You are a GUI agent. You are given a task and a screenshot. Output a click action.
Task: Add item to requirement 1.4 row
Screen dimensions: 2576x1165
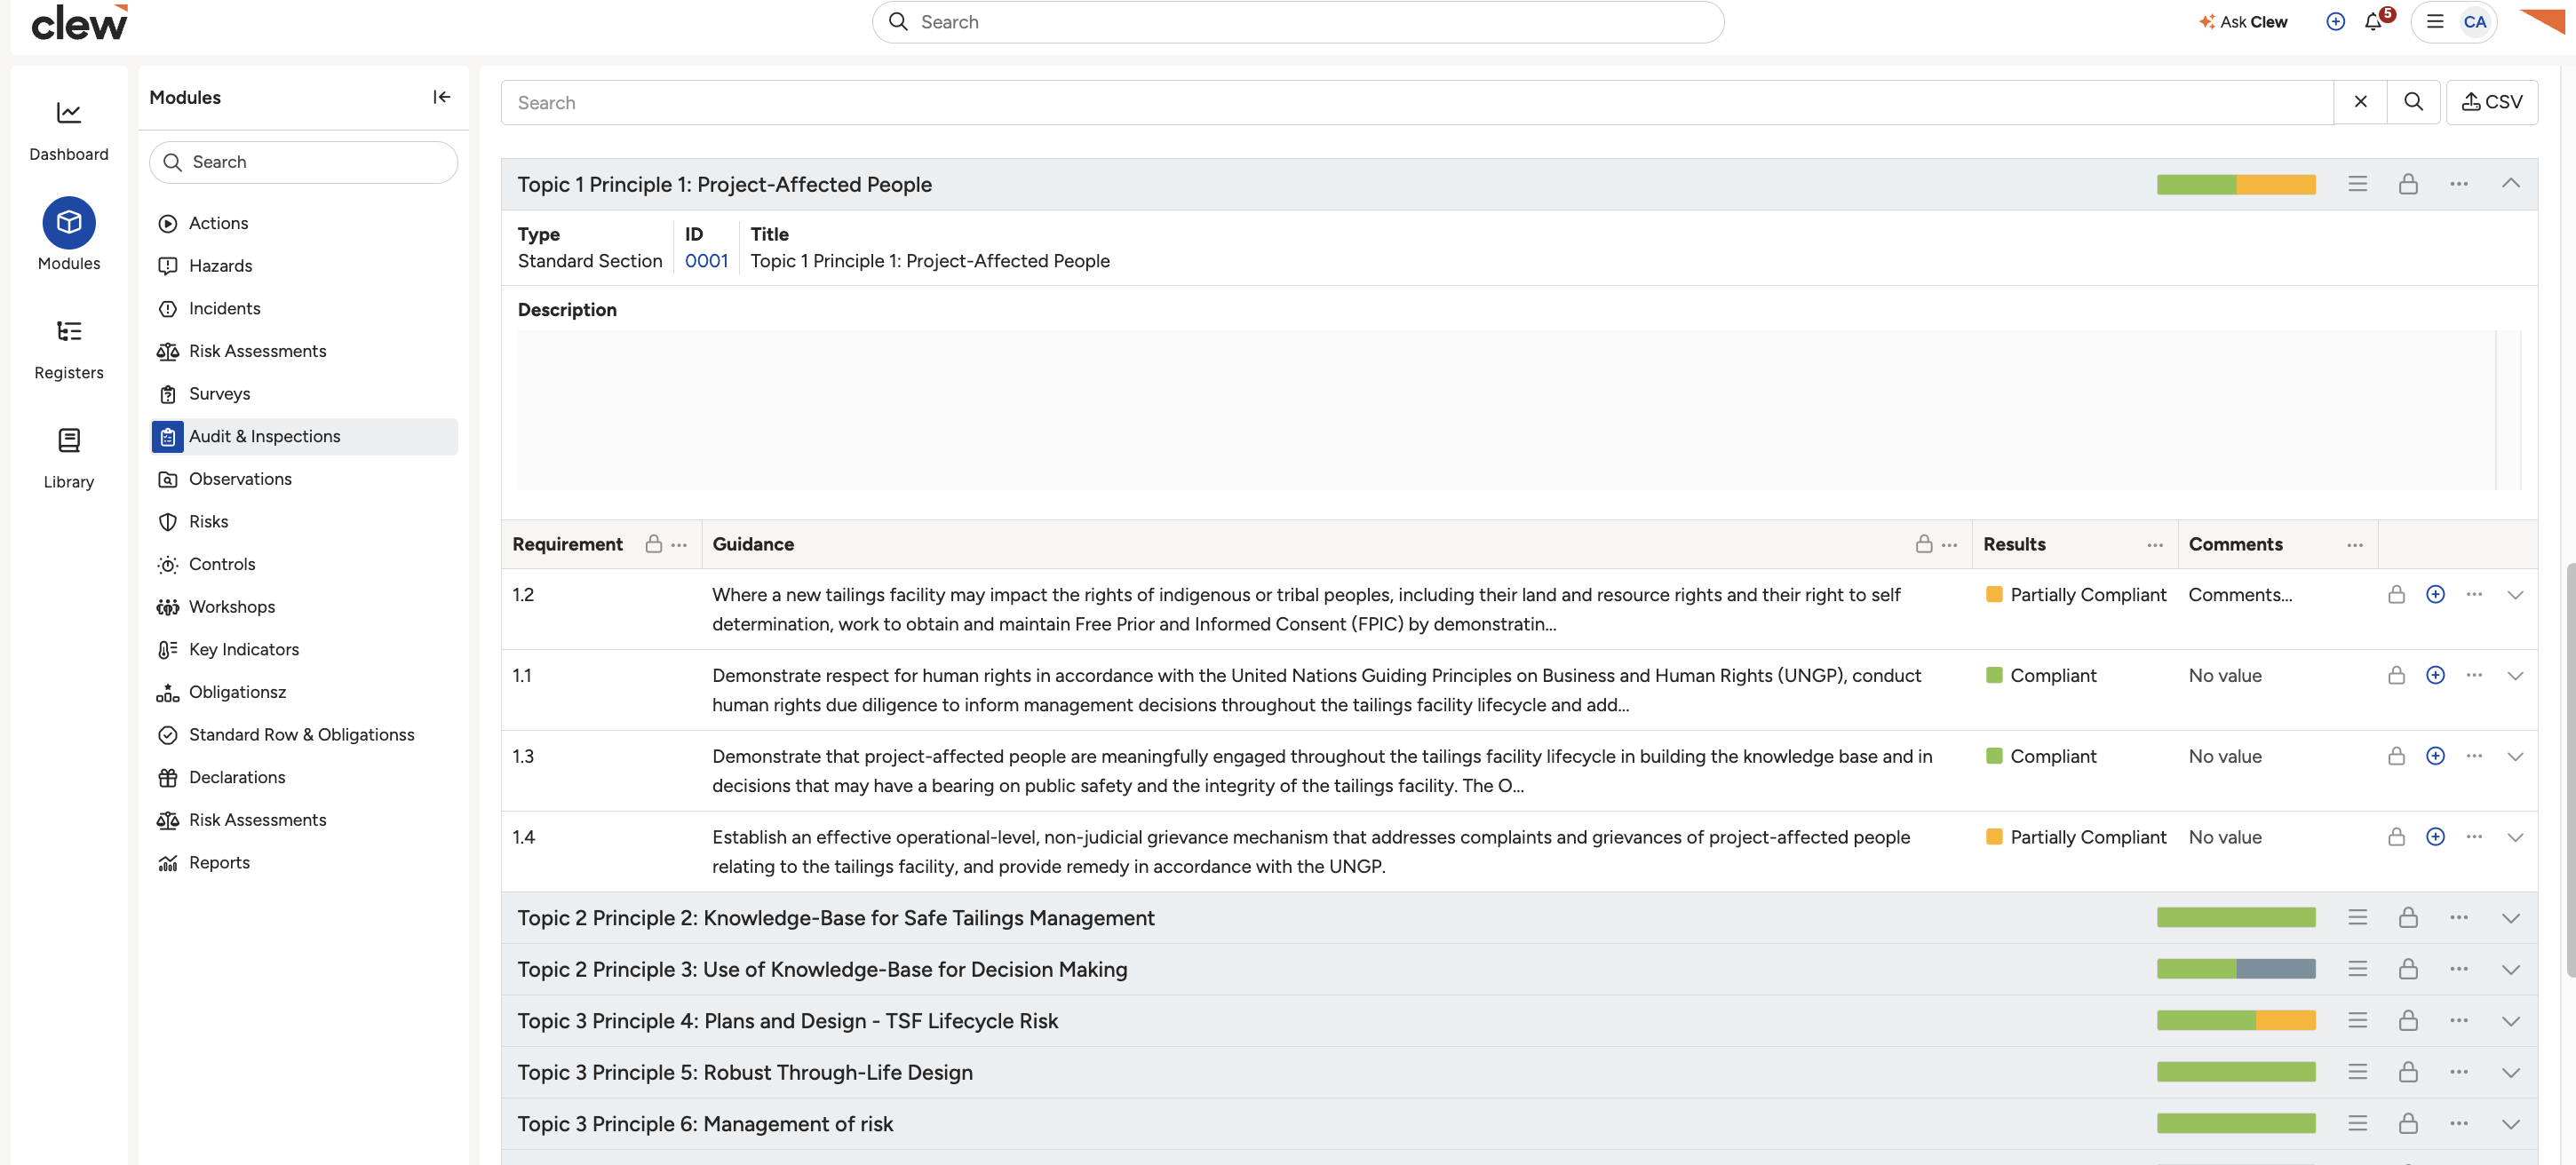click(2435, 837)
